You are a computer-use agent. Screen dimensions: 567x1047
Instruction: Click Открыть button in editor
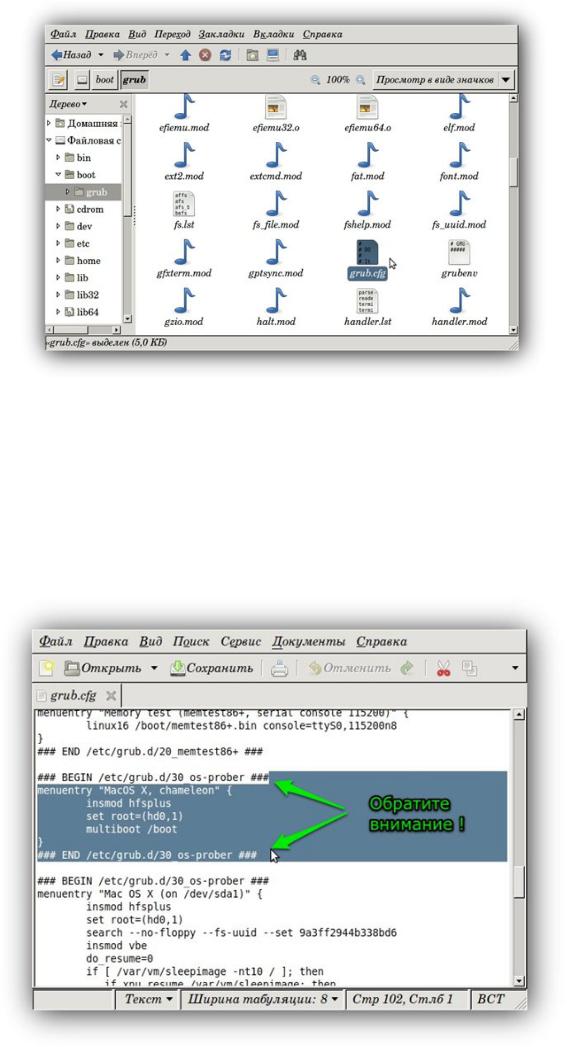[x=103, y=668]
